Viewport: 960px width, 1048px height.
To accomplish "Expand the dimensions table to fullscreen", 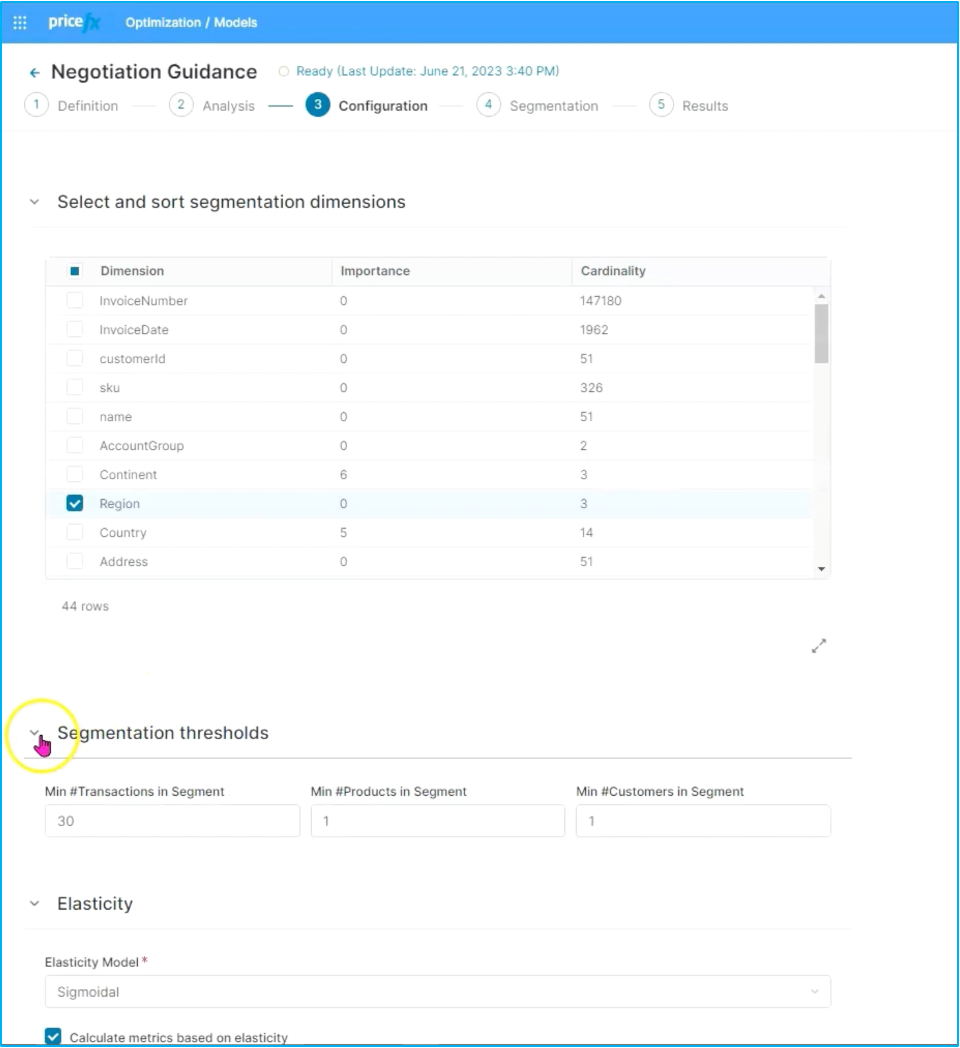I will point(819,646).
